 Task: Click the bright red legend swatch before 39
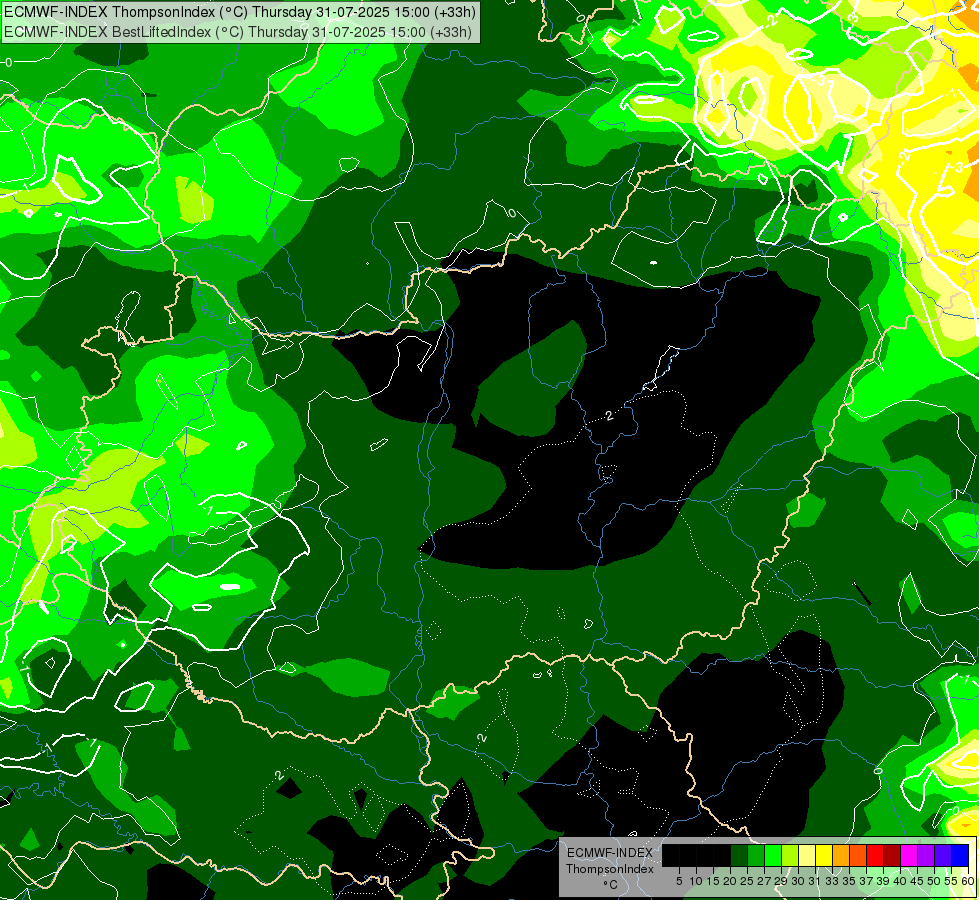tap(875, 855)
